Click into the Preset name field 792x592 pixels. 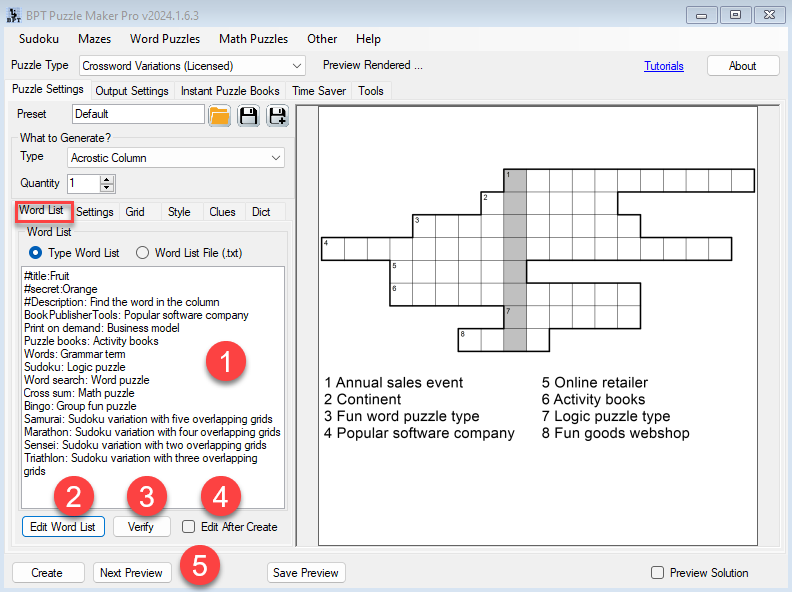click(x=137, y=114)
